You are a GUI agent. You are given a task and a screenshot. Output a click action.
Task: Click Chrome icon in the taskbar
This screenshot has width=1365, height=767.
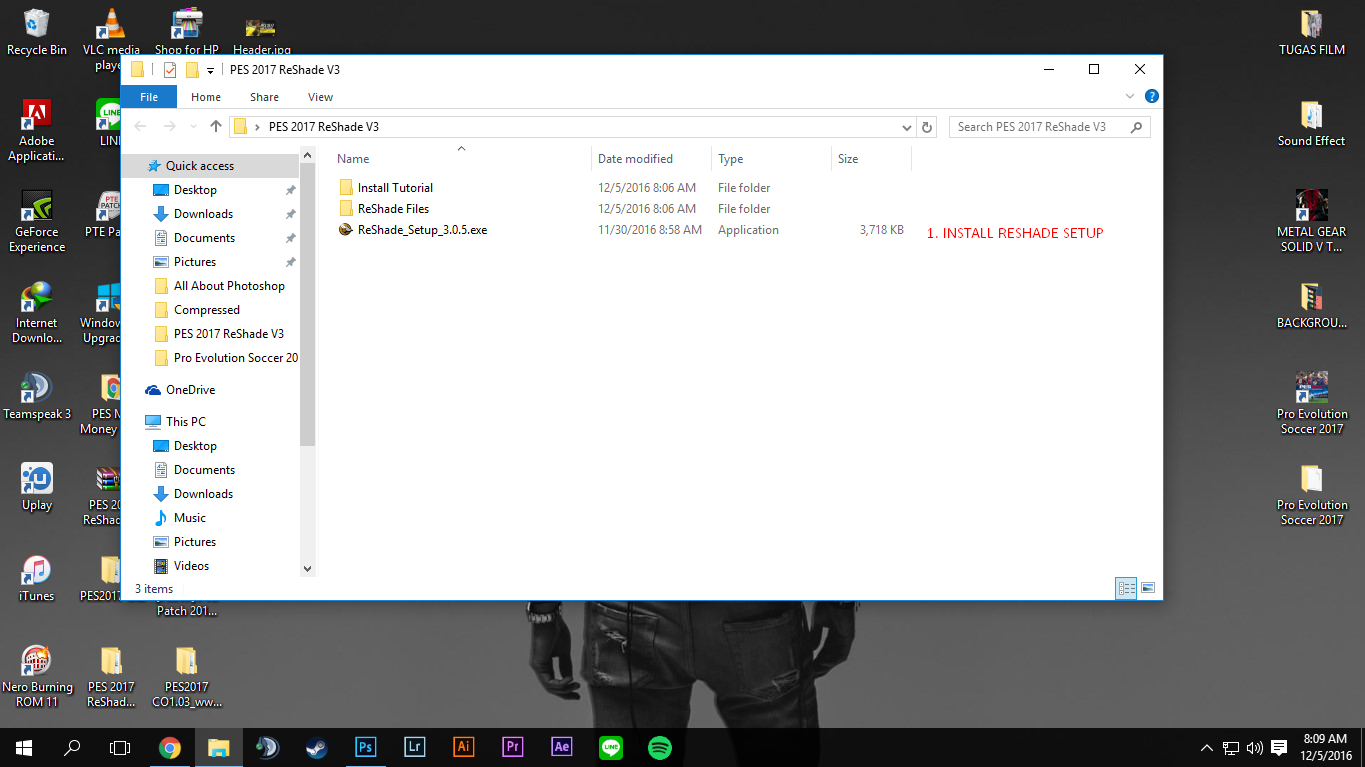click(x=170, y=747)
